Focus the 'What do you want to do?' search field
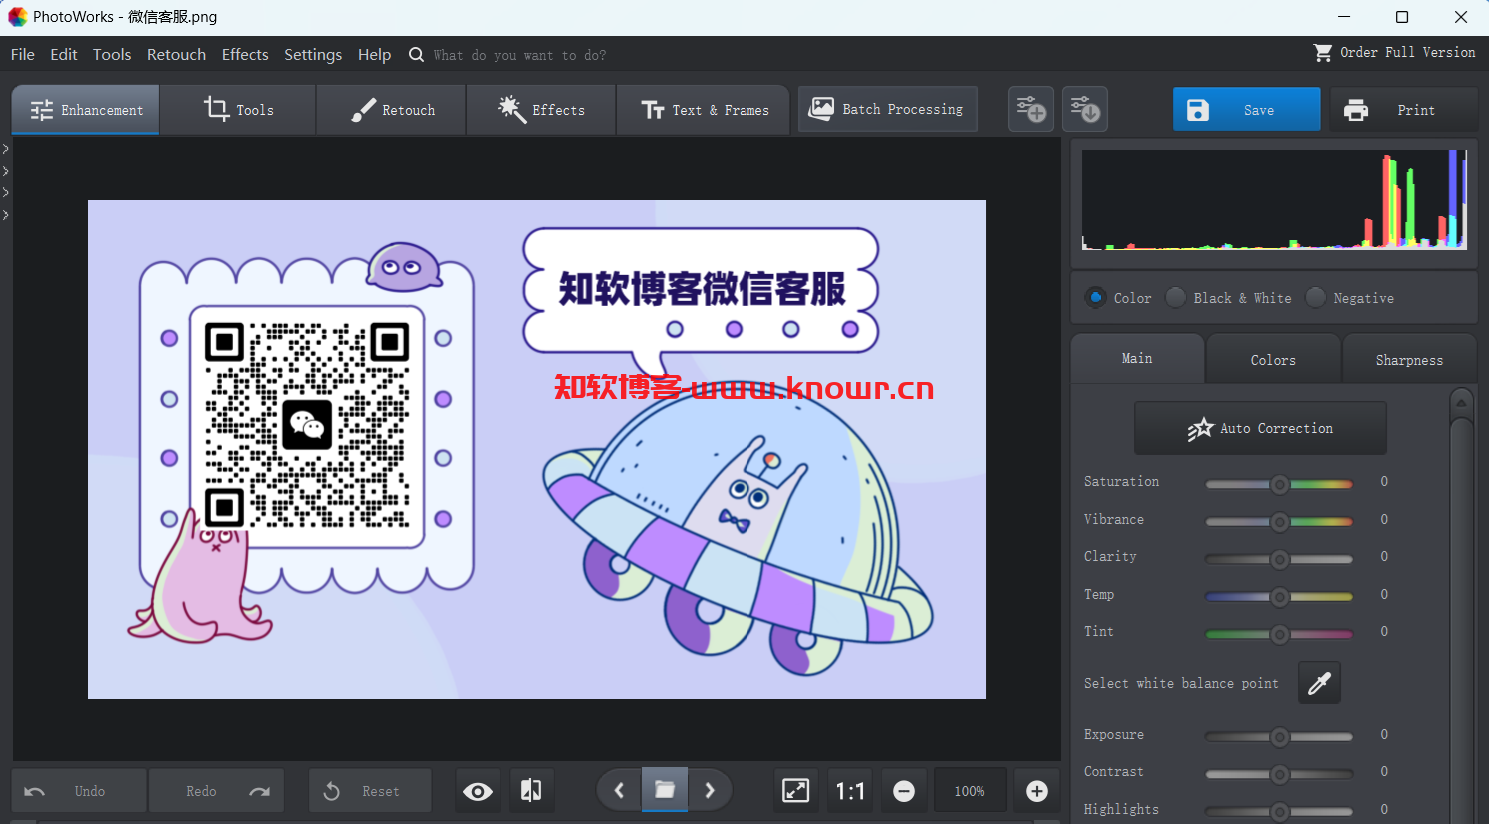The height and width of the screenshot is (824, 1489). tap(520, 55)
